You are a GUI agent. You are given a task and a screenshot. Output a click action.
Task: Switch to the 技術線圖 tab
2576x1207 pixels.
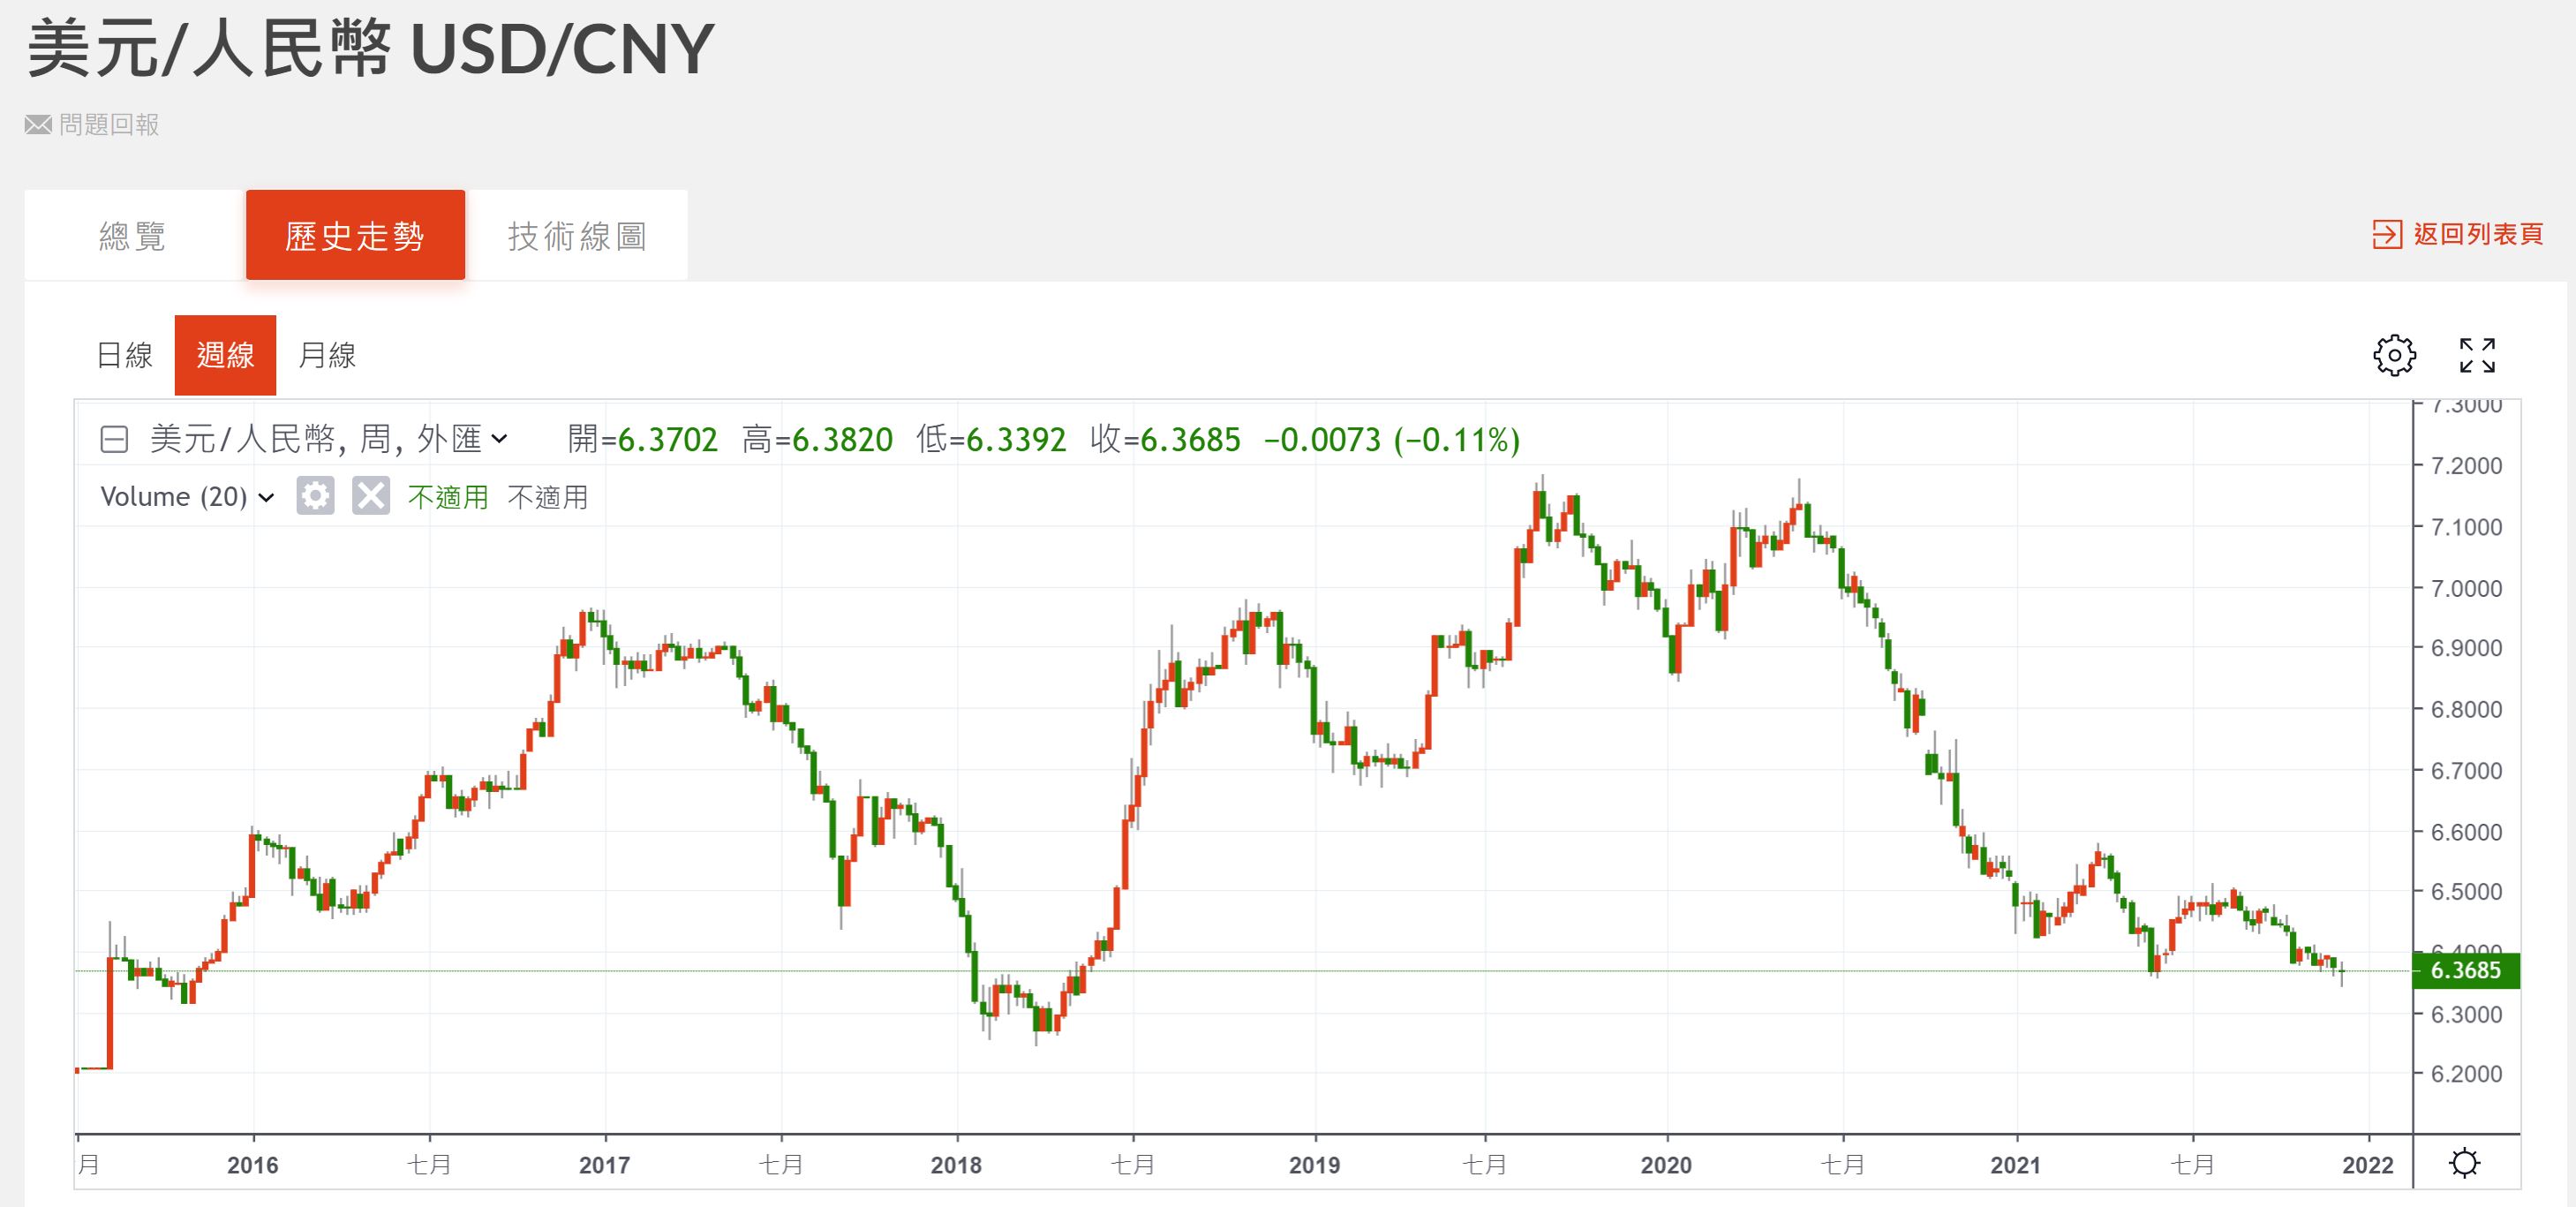tap(577, 236)
